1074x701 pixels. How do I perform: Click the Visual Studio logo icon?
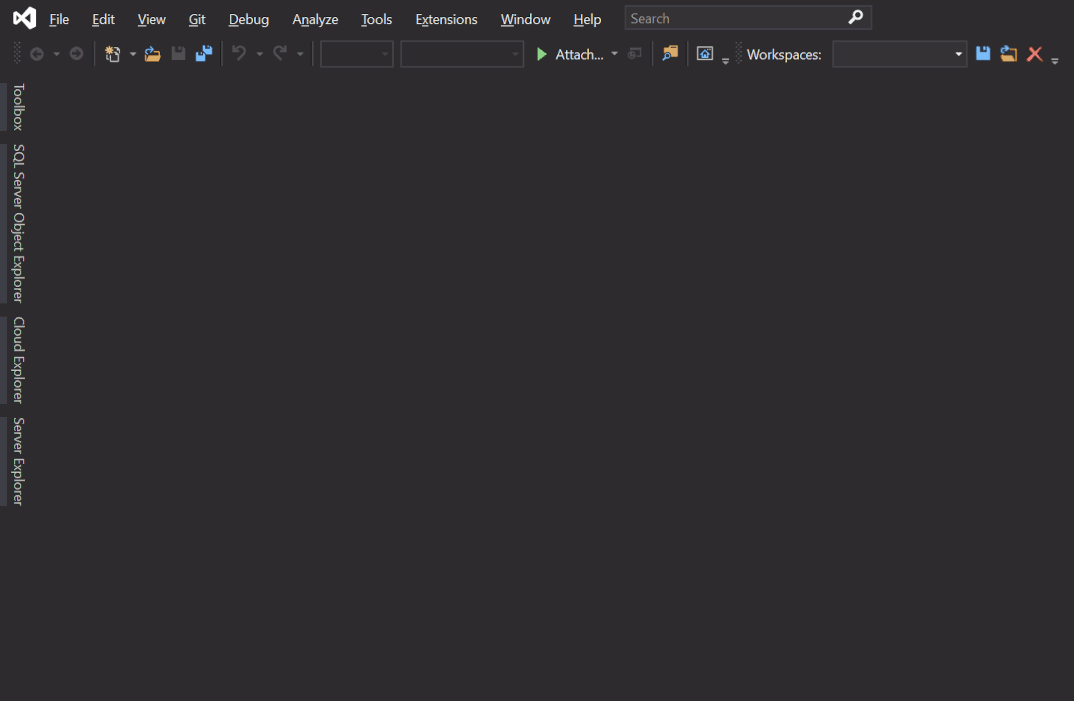point(24,18)
